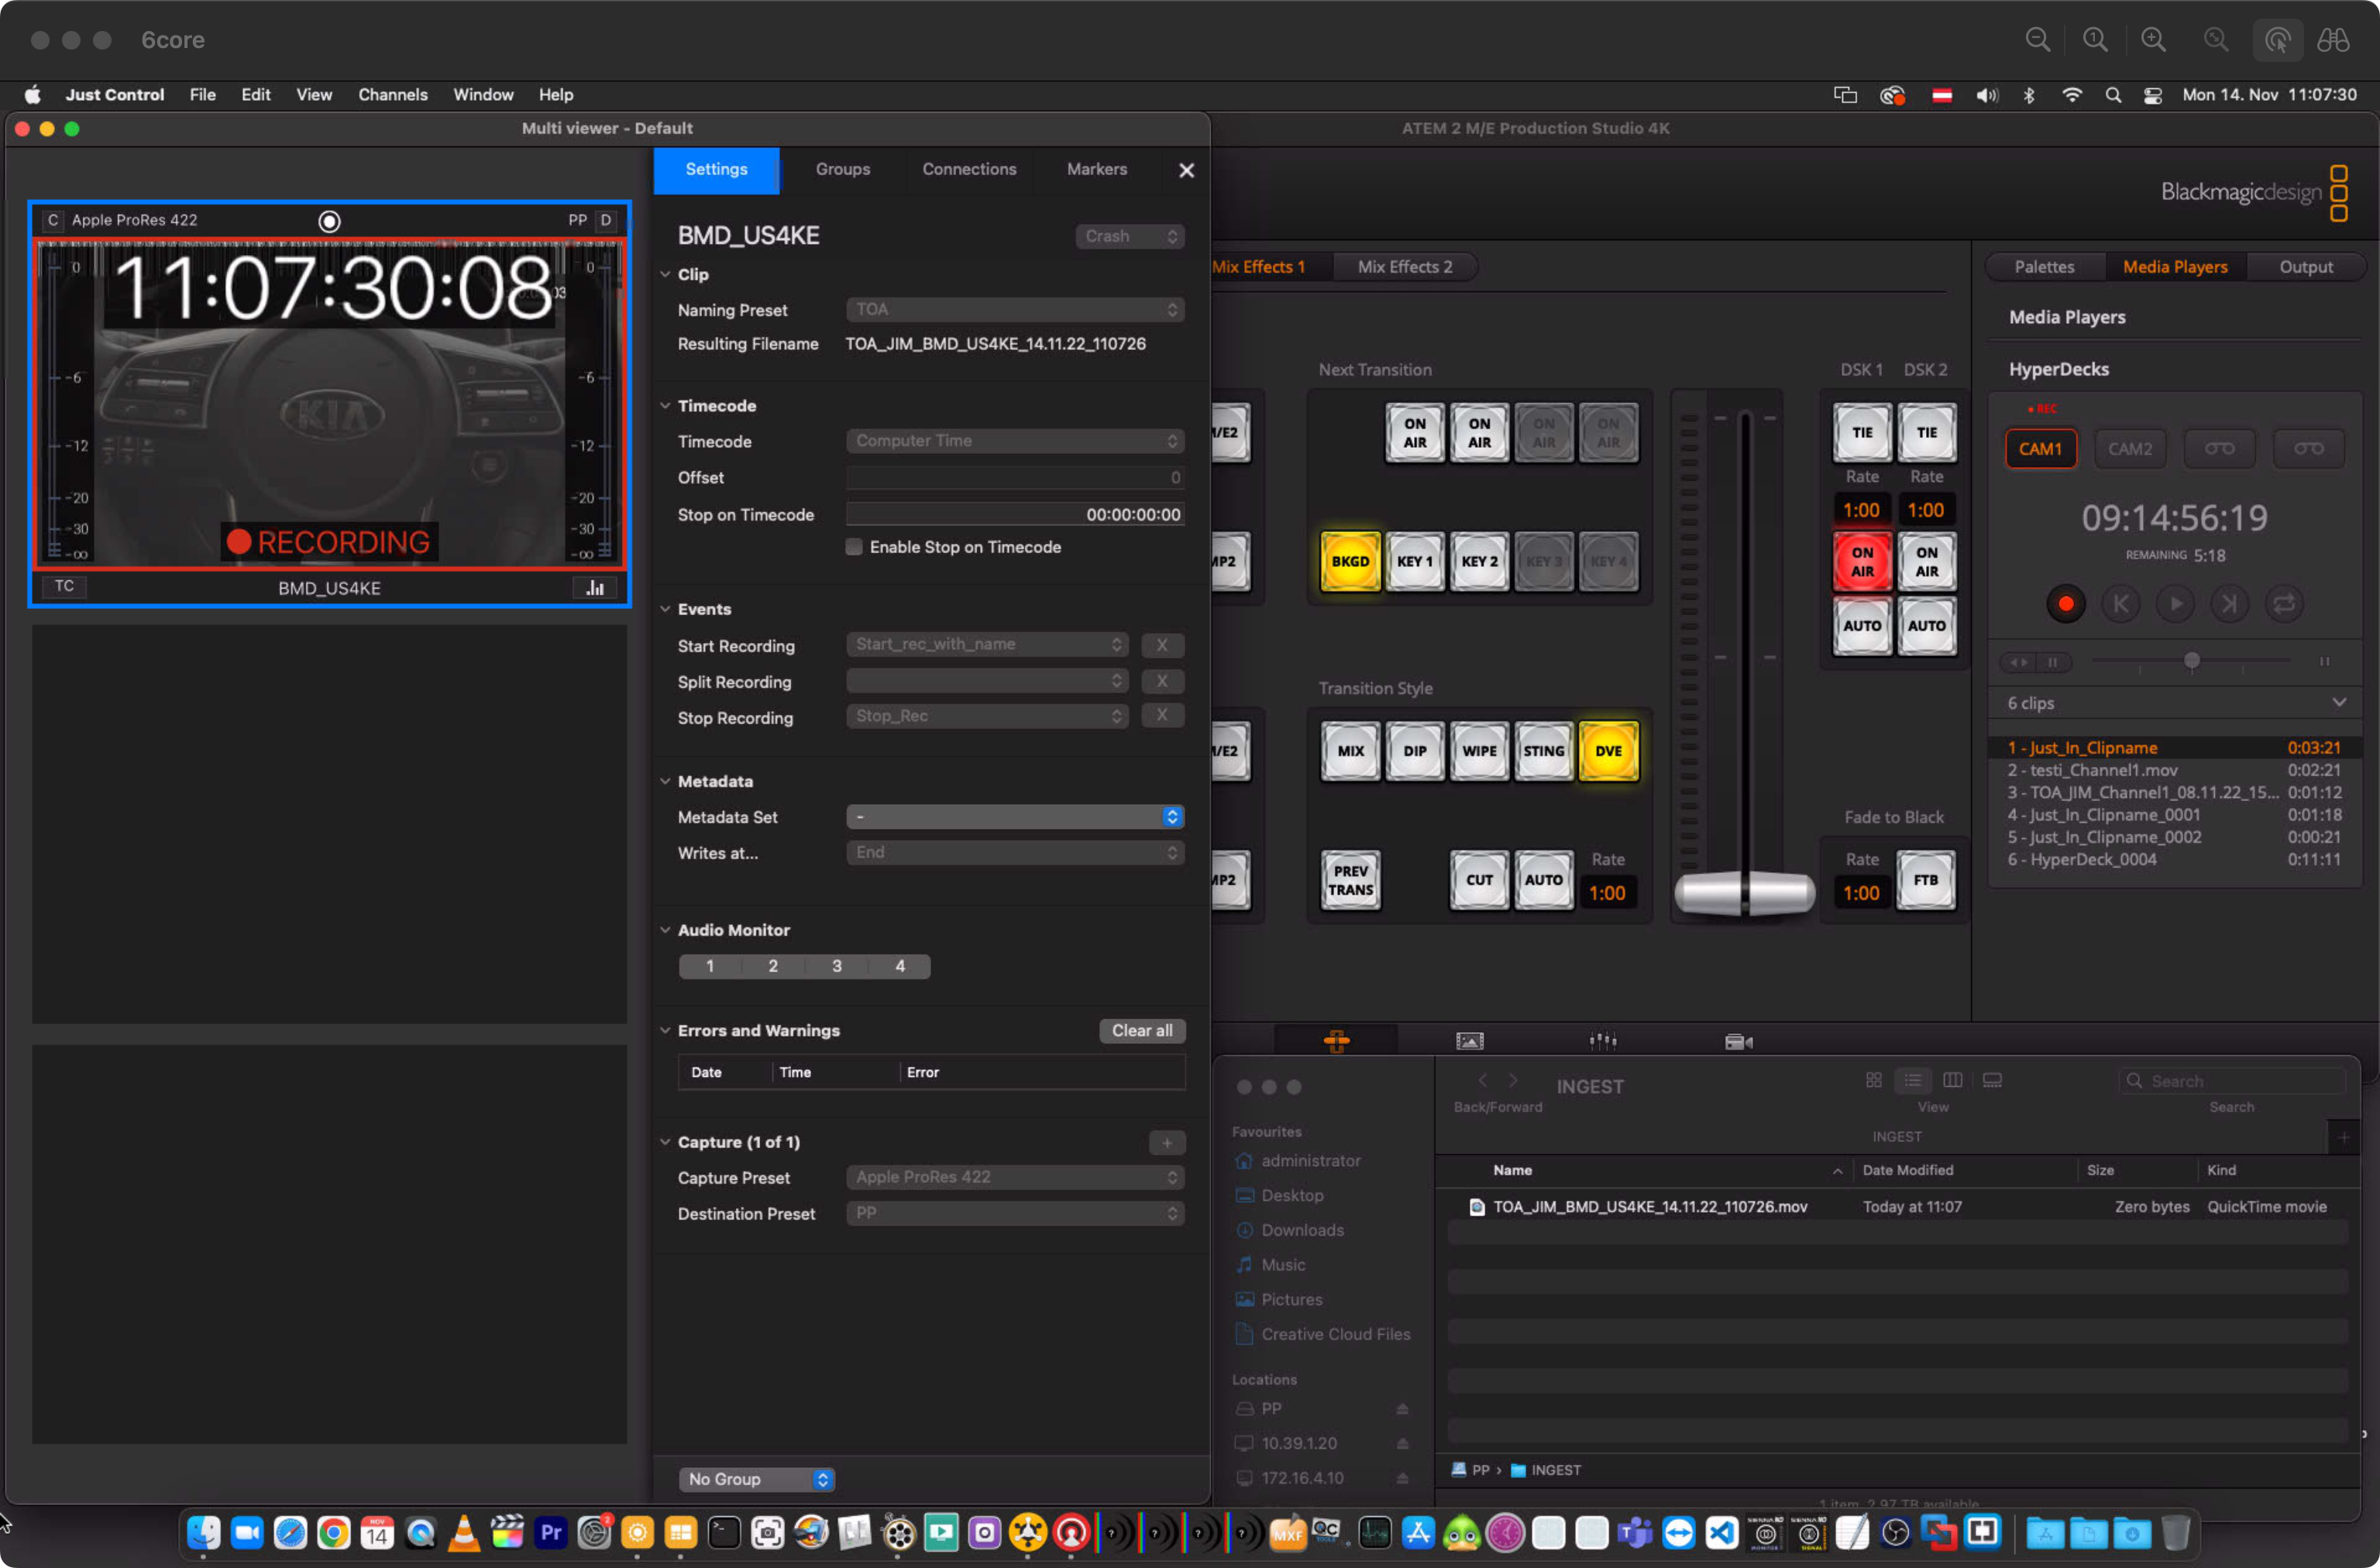Click HyperDeck previous clip button

[x=2120, y=603]
